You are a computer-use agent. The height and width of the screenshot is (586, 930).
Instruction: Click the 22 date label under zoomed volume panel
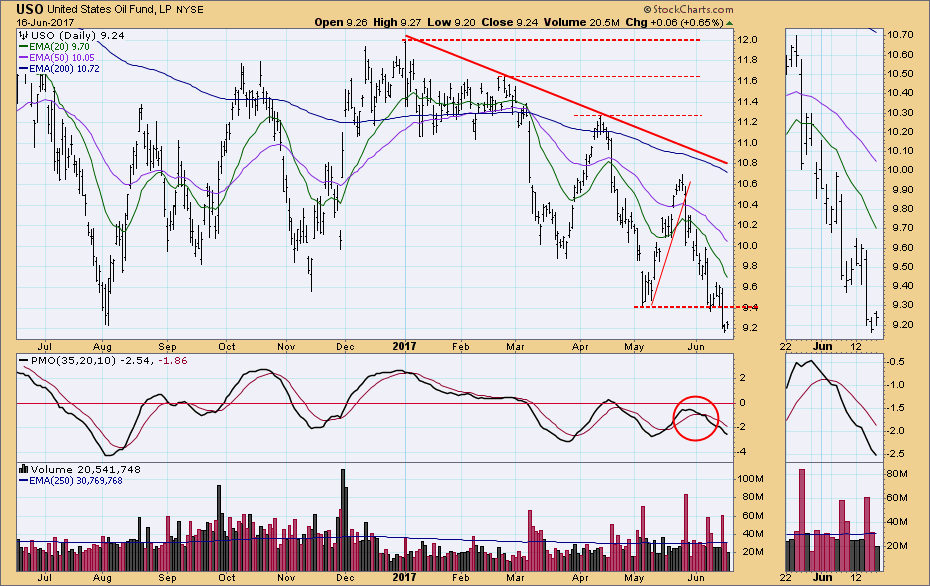pos(786,577)
